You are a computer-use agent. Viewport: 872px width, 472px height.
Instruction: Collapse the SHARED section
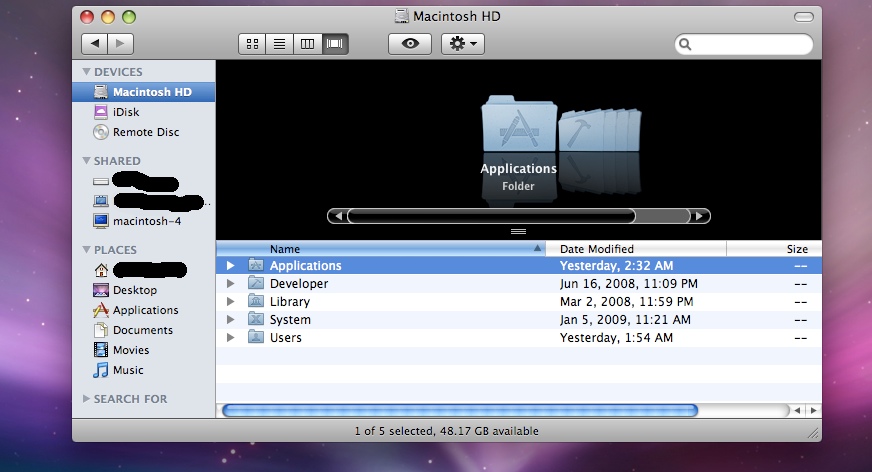click(x=86, y=161)
